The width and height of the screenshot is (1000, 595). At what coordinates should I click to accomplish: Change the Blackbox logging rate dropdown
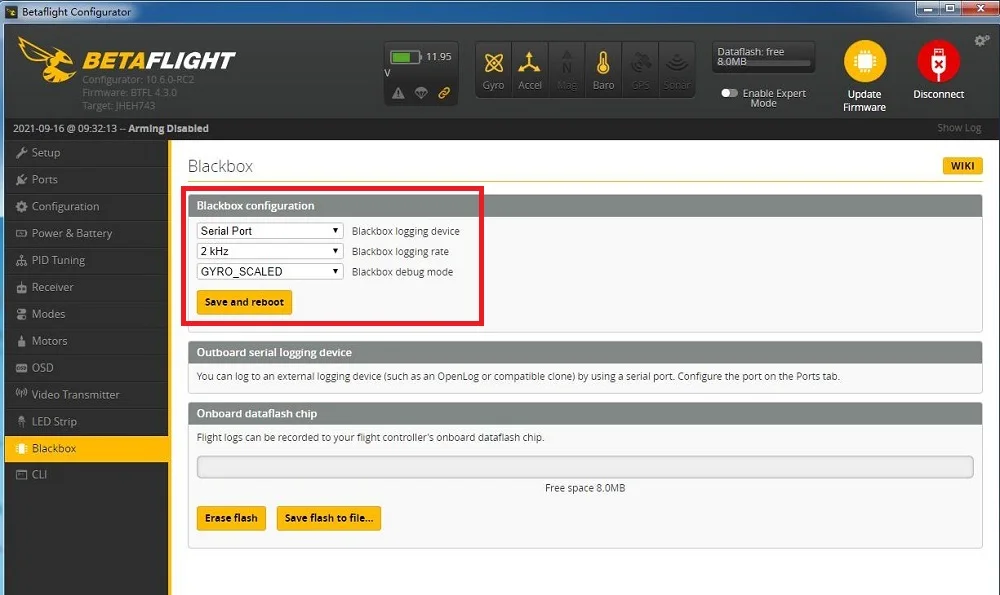click(x=268, y=251)
